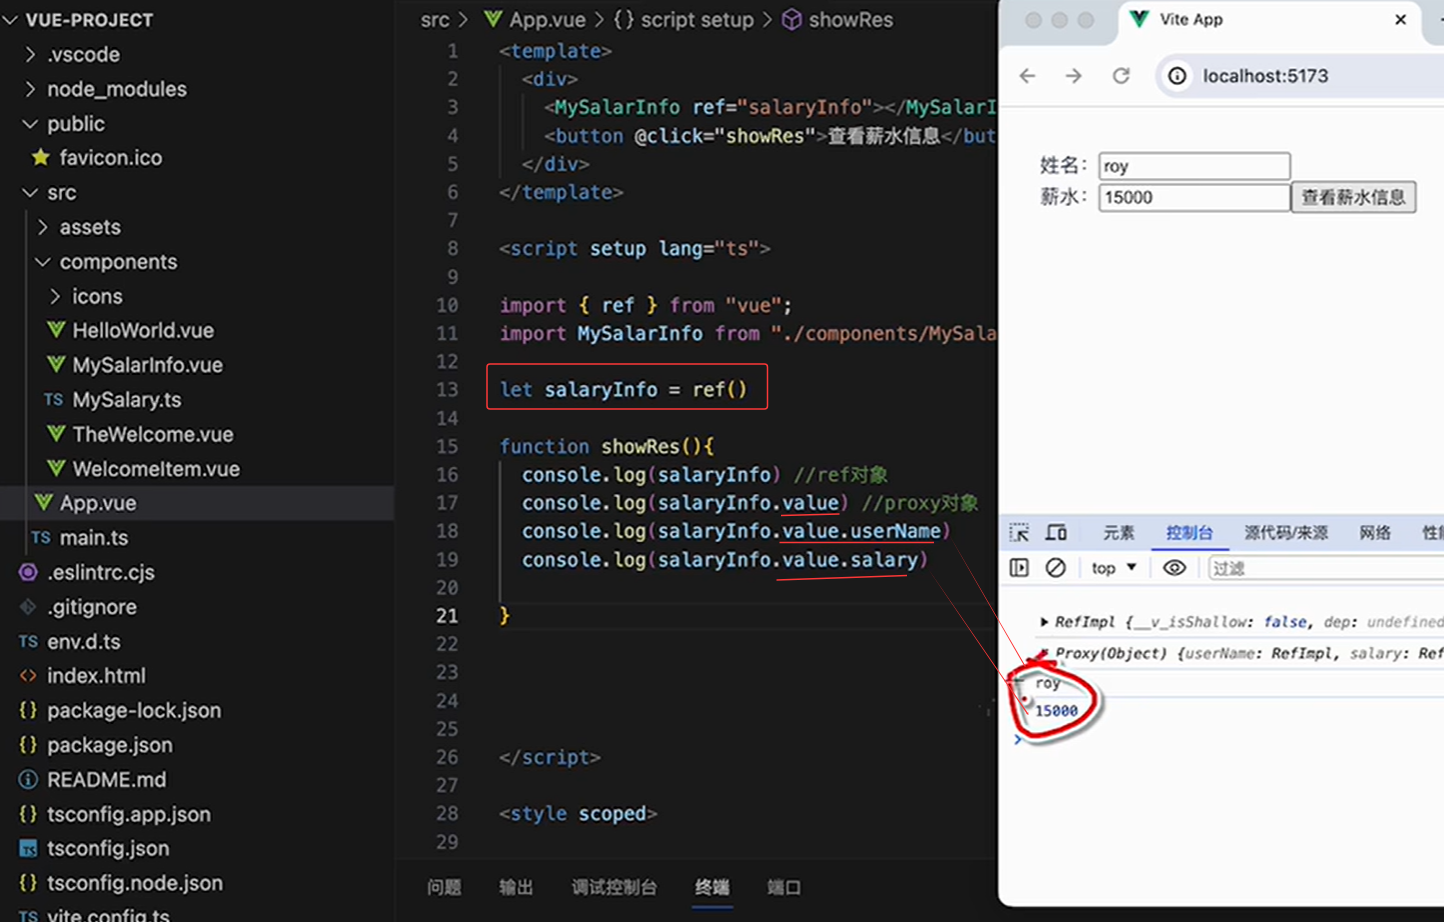Switch to the 网络 DevTools tab
Image resolution: width=1444 pixels, height=922 pixels.
coord(1375,533)
